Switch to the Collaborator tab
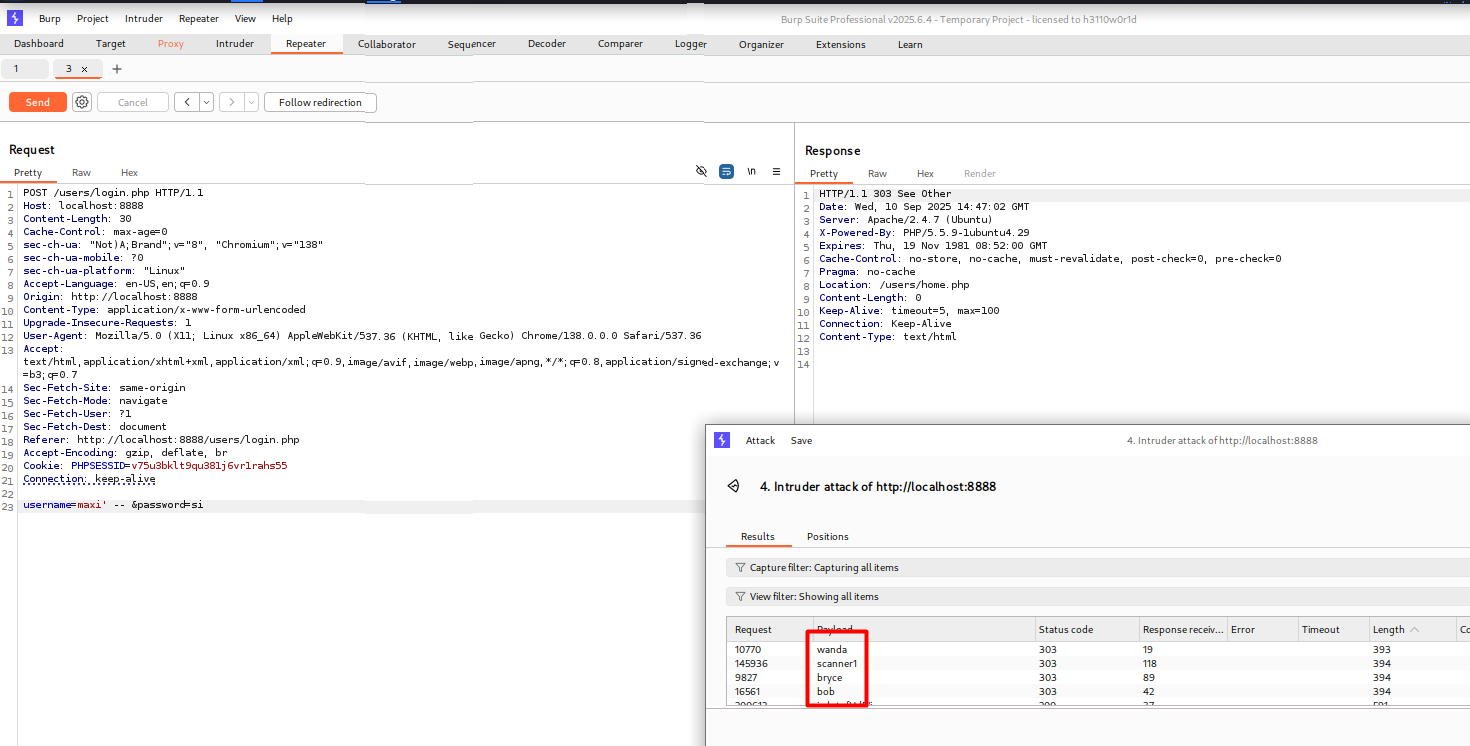 (387, 44)
